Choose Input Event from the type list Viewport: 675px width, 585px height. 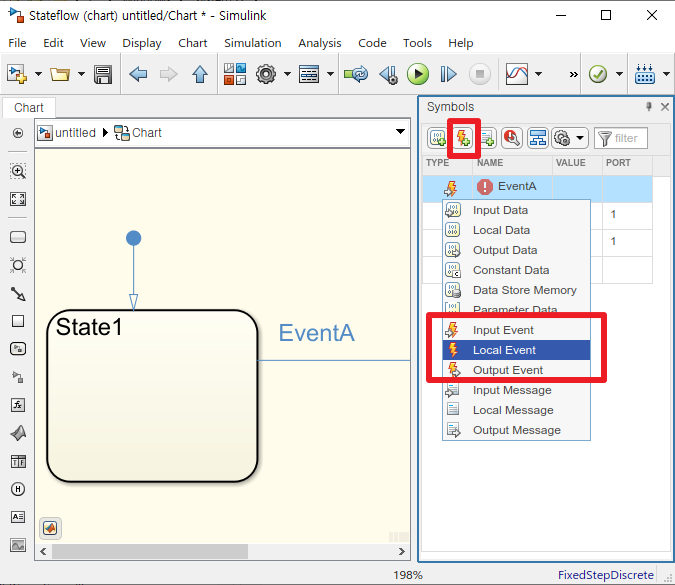516,330
